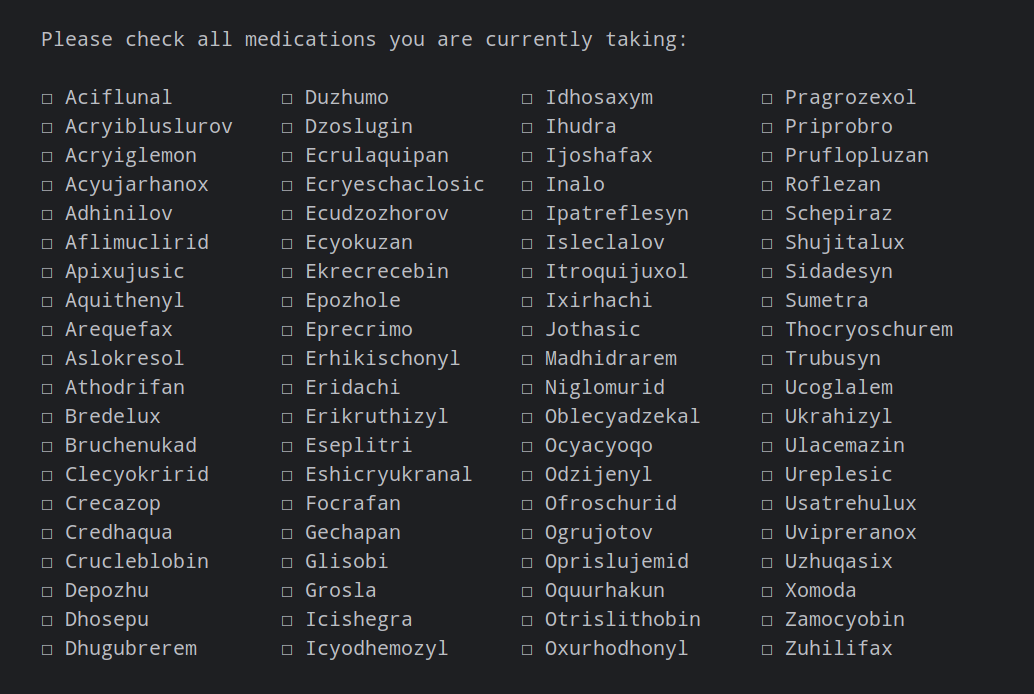Check the Dhugubrerem checkbox

[x=47, y=649]
